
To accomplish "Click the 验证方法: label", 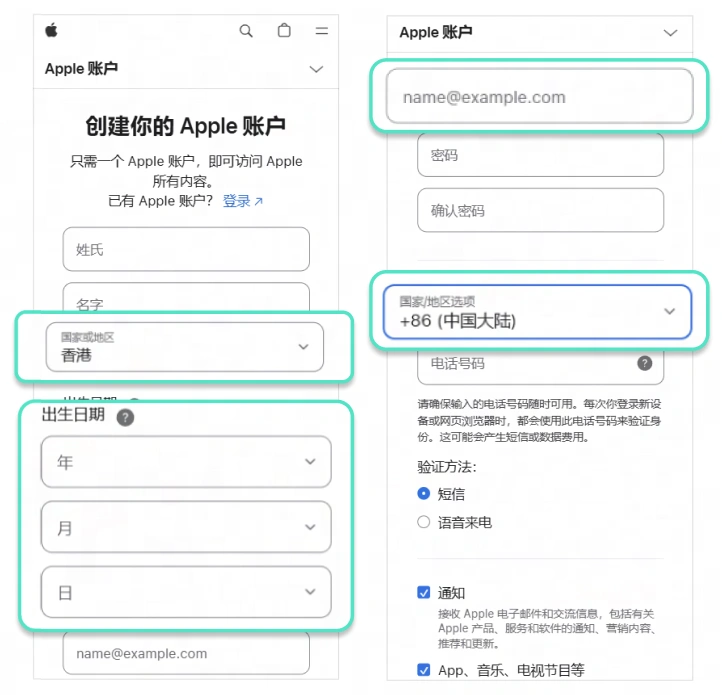I will coord(447,467).
